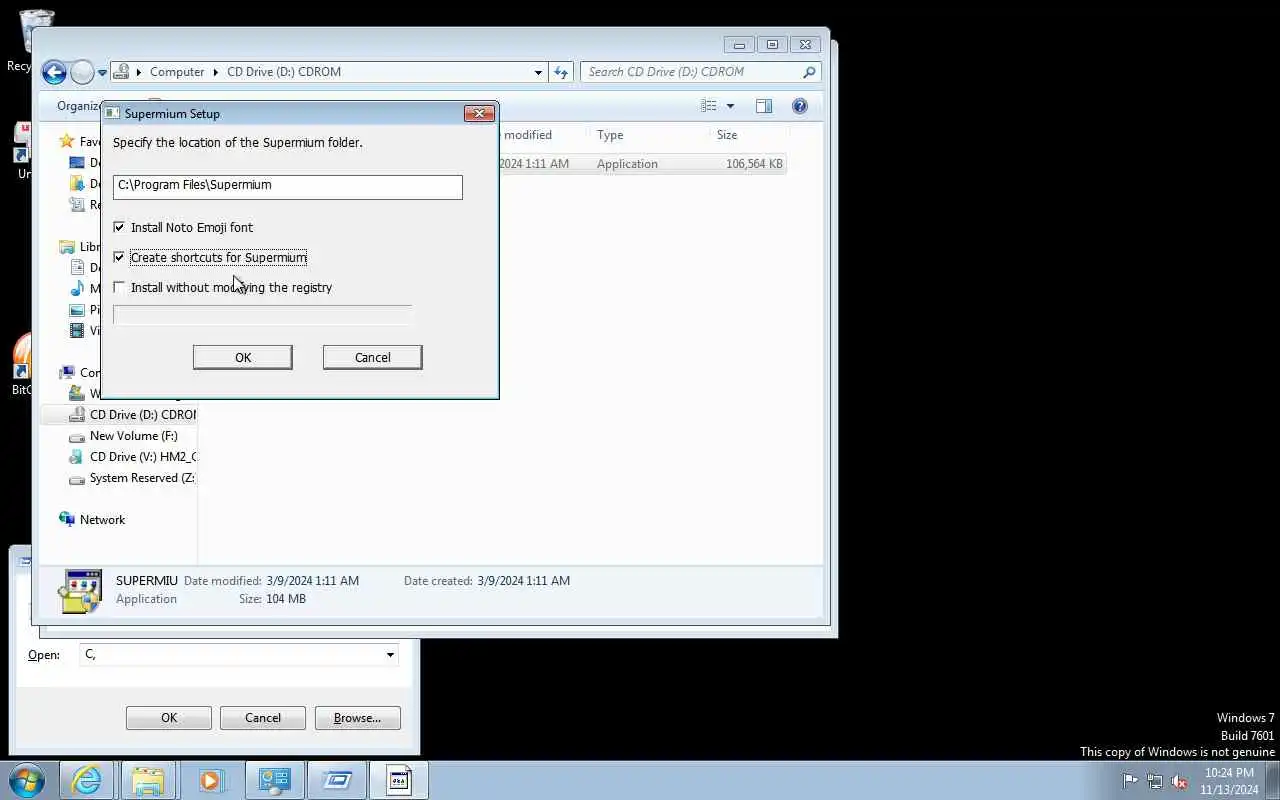Open the Run dialog Open dropdown arrow

pyautogui.click(x=390, y=655)
